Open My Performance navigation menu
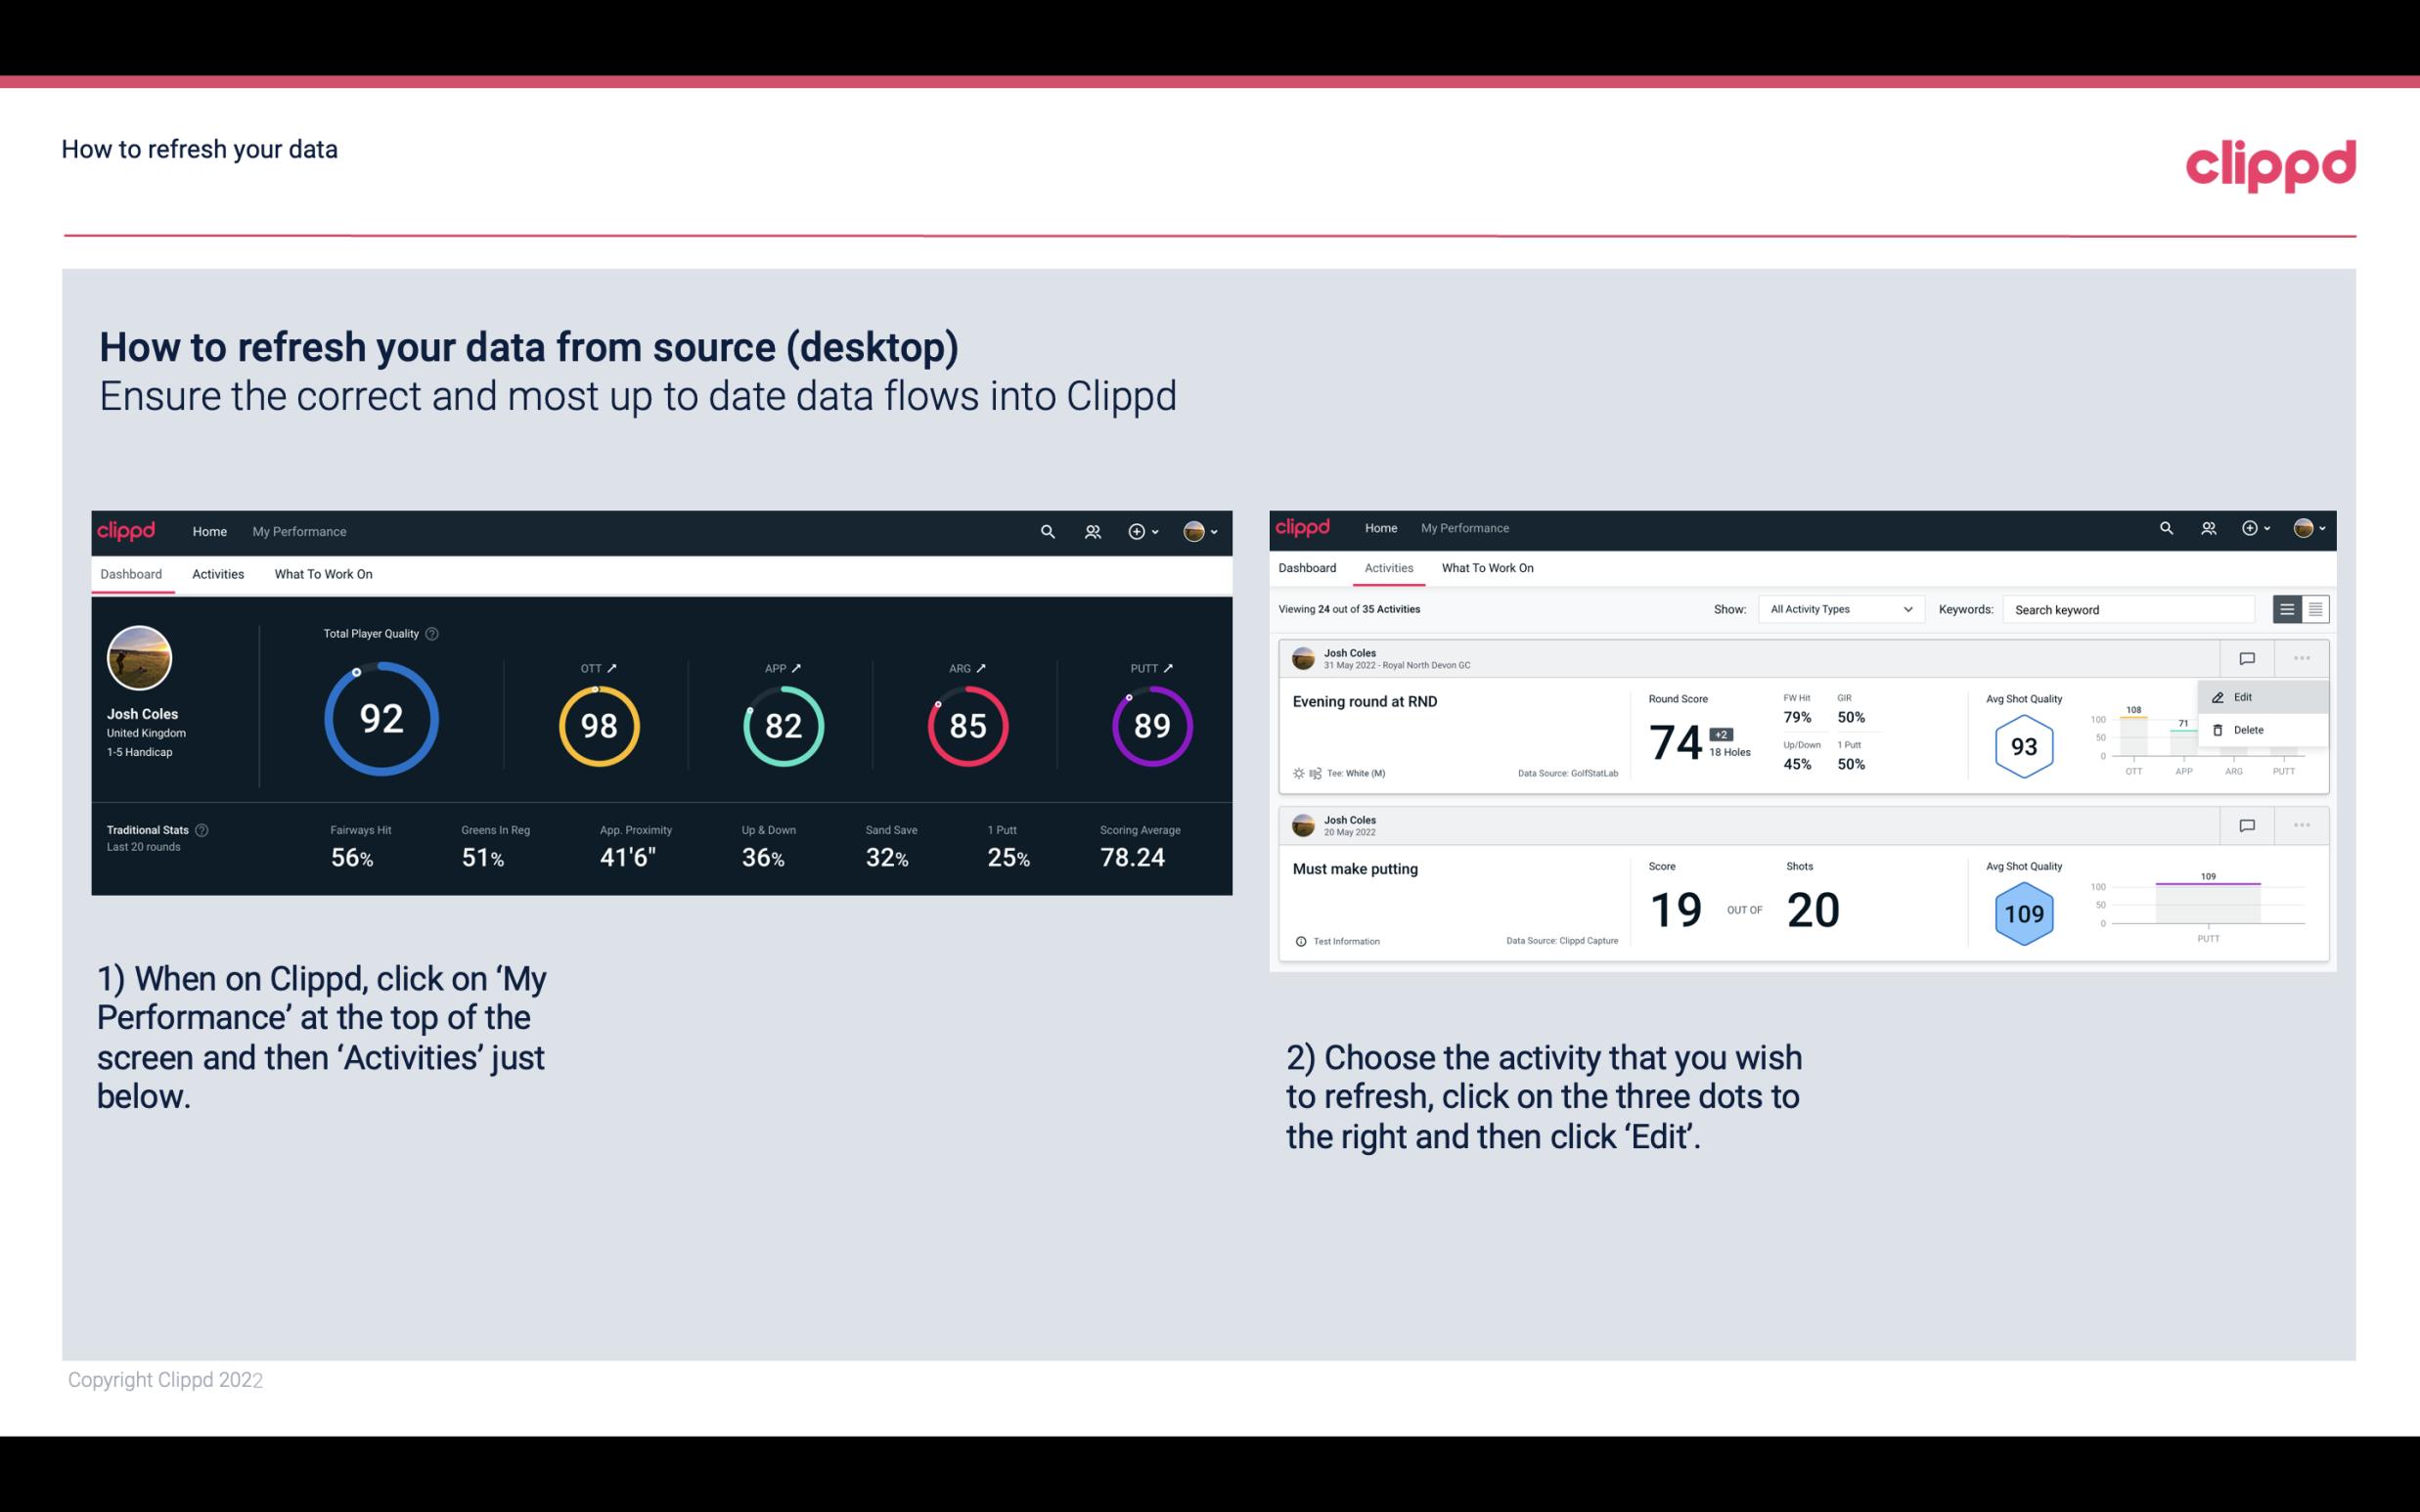 (298, 531)
